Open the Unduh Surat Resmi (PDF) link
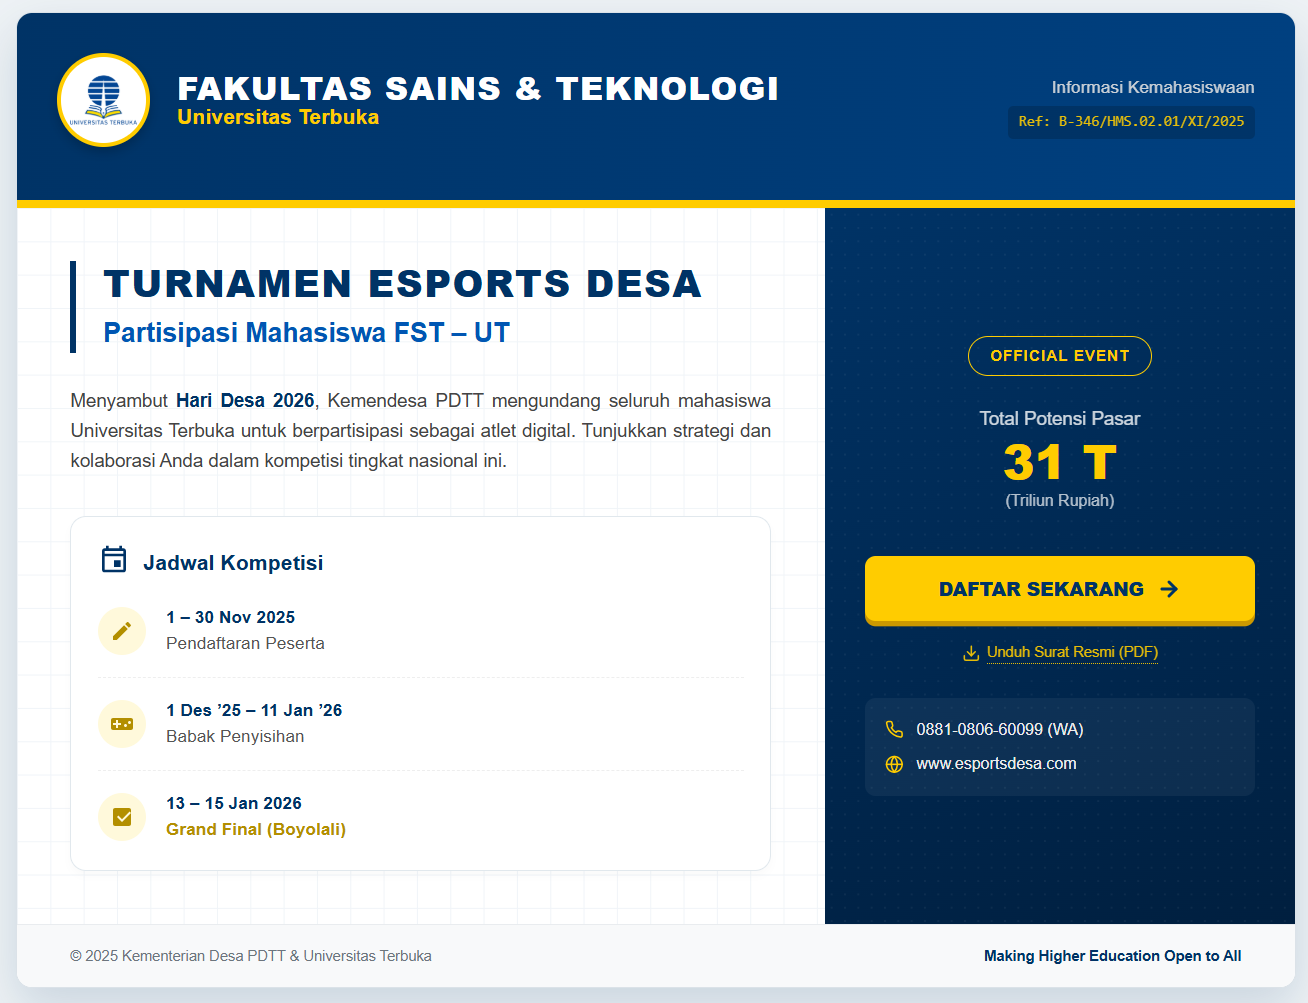The width and height of the screenshot is (1308, 1003). 1072,652
